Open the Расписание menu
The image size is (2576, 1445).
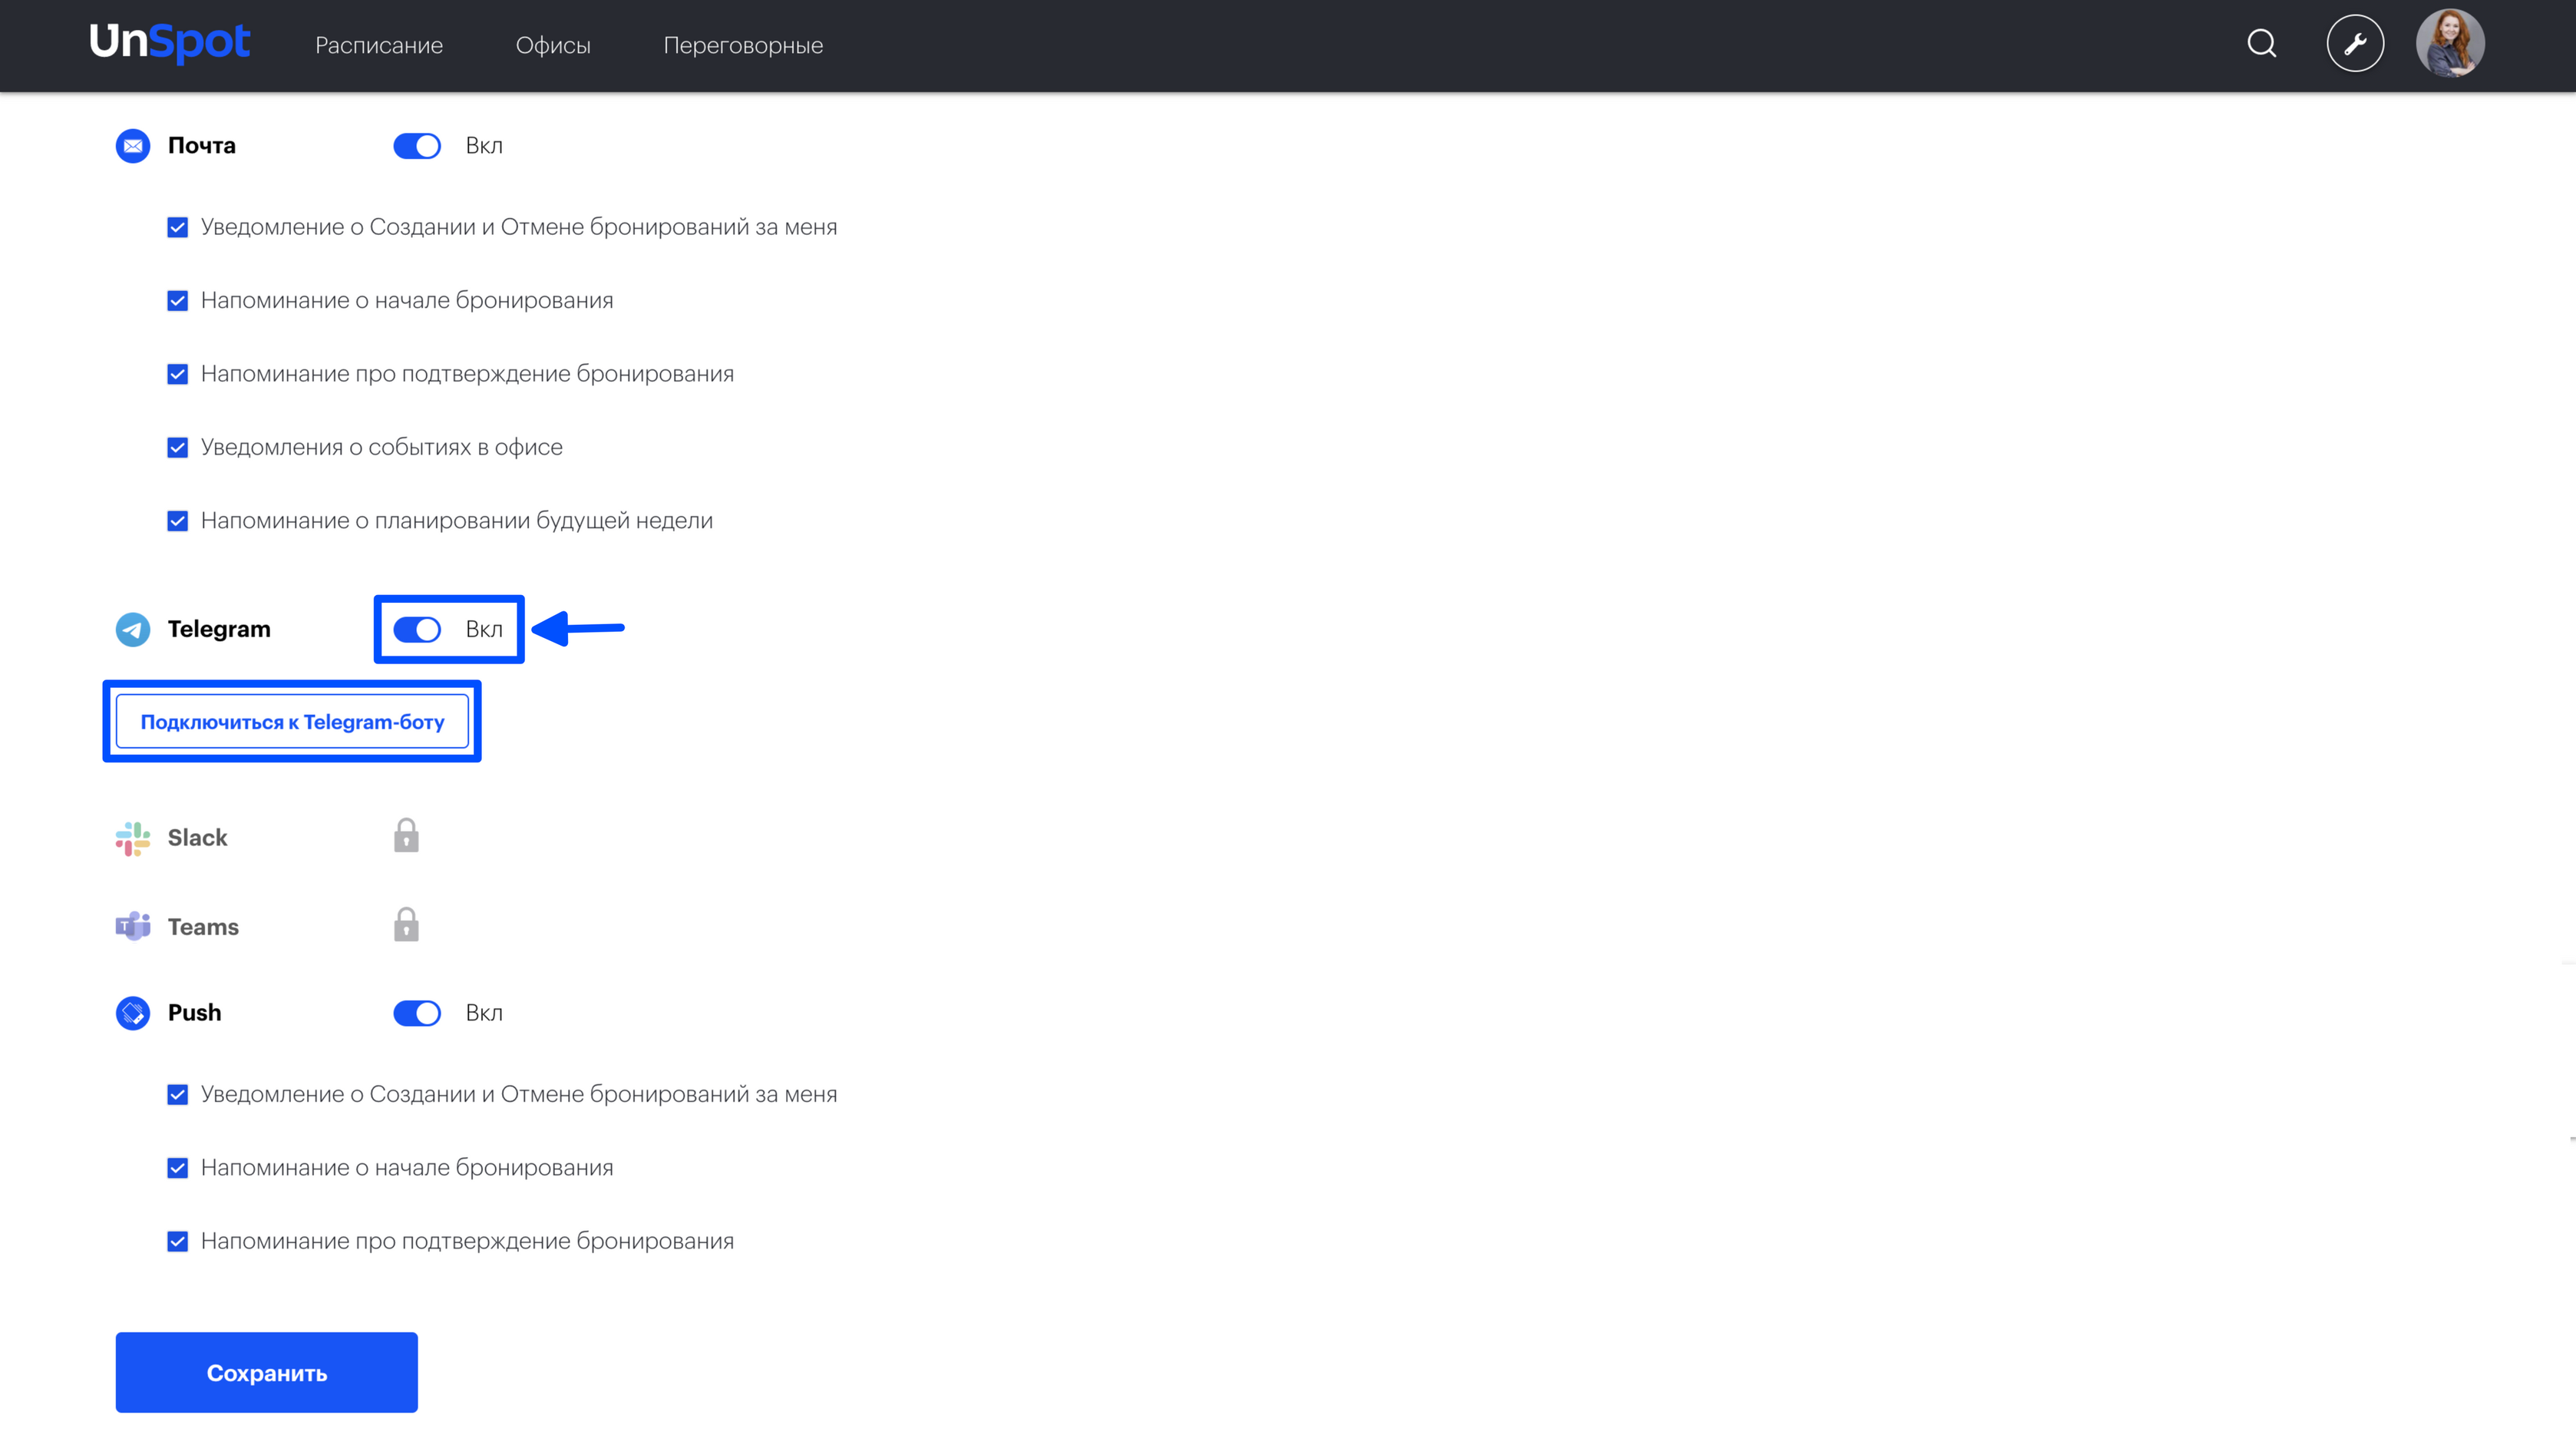pos(379,45)
